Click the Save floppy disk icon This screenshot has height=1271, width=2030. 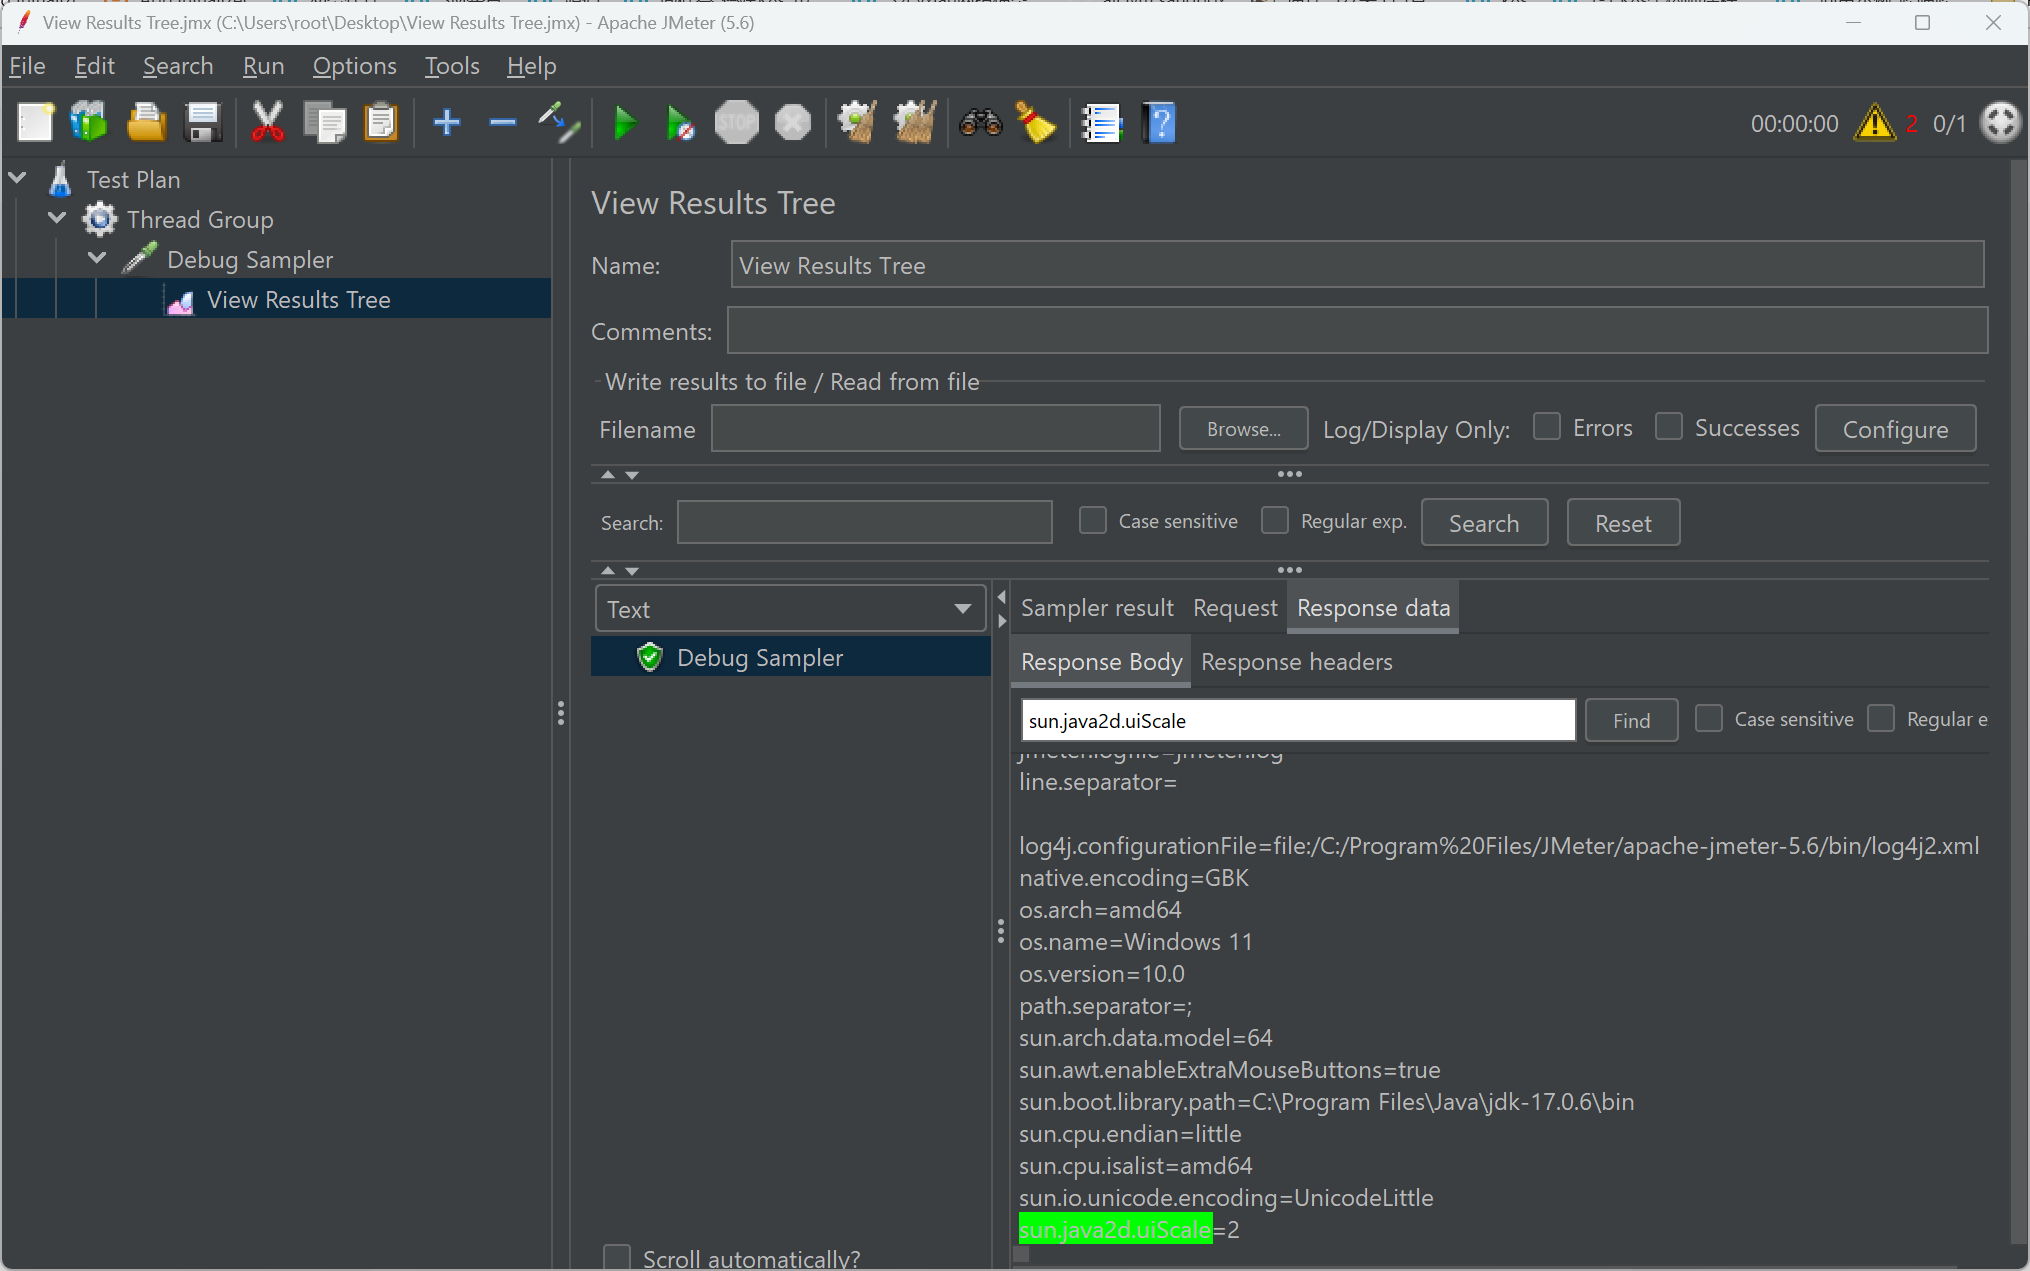(x=203, y=123)
